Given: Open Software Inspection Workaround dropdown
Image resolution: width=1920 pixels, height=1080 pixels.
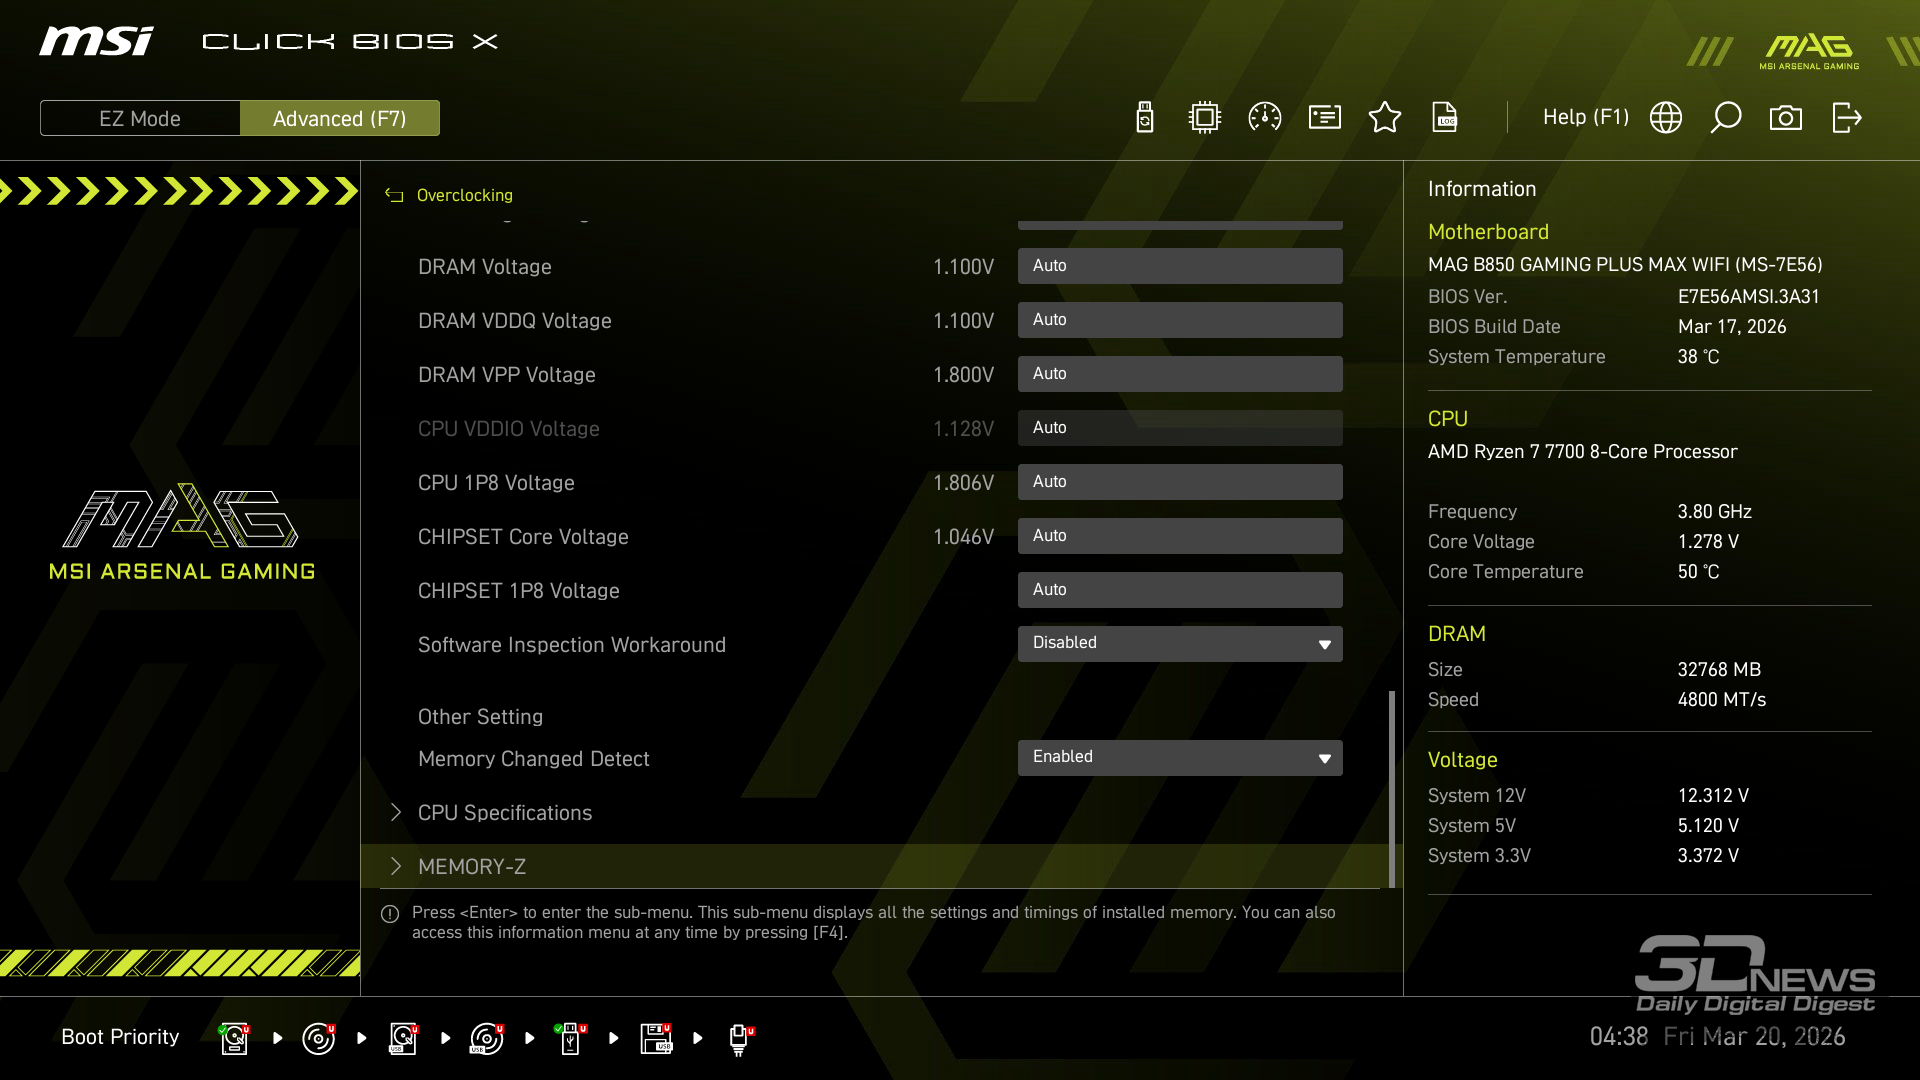Looking at the screenshot, I should pyautogui.click(x=1180, y=643).
